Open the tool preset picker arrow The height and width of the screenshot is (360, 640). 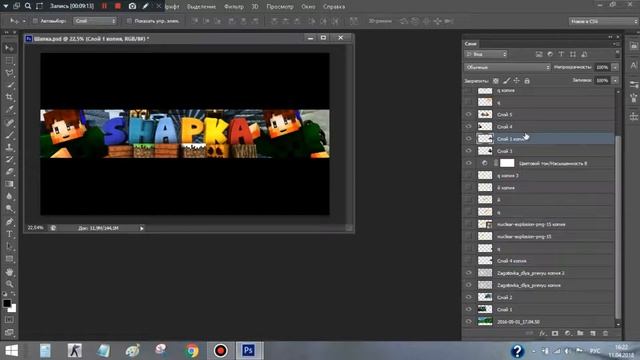pyautogui.click(x=24, y=21)
